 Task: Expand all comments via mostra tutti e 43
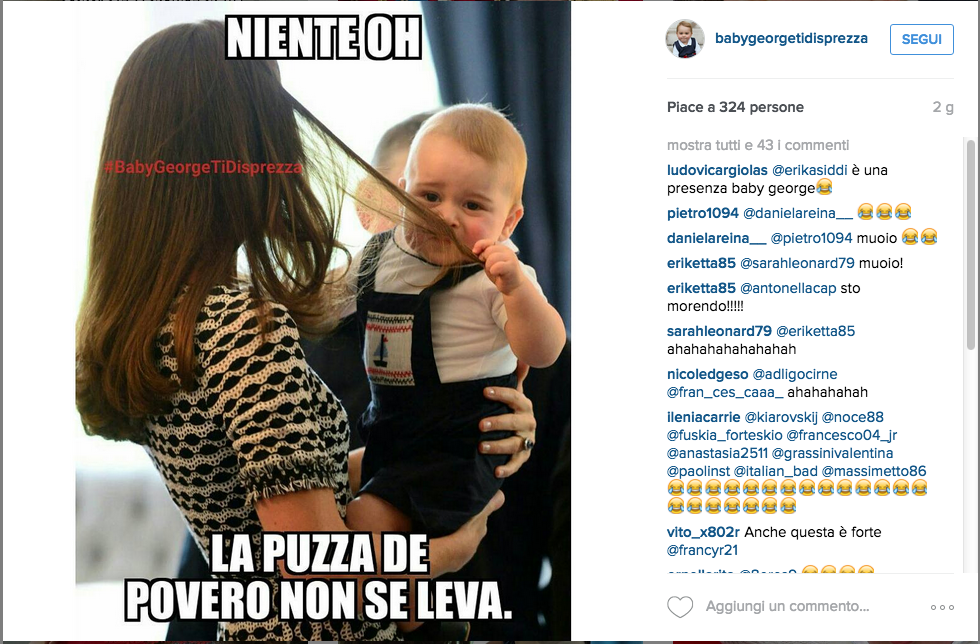pos(758,145)
